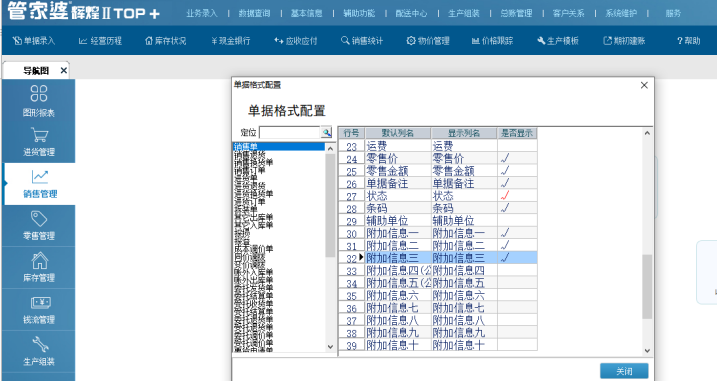Click the 帮助 help link
The height and width of the screenshot is (382, 718).
[x=689, y=41]
